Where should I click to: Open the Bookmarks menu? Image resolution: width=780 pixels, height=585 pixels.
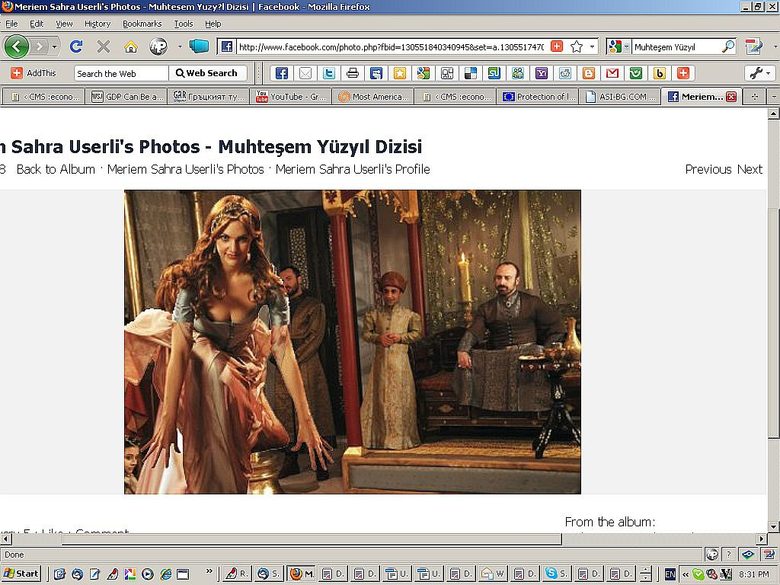coord(142,23)
